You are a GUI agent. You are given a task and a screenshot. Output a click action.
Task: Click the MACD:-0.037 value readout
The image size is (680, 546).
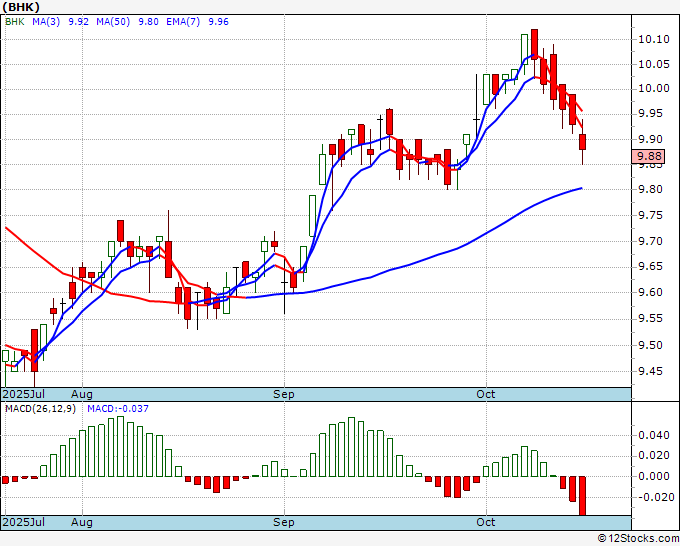click(118, 409)
